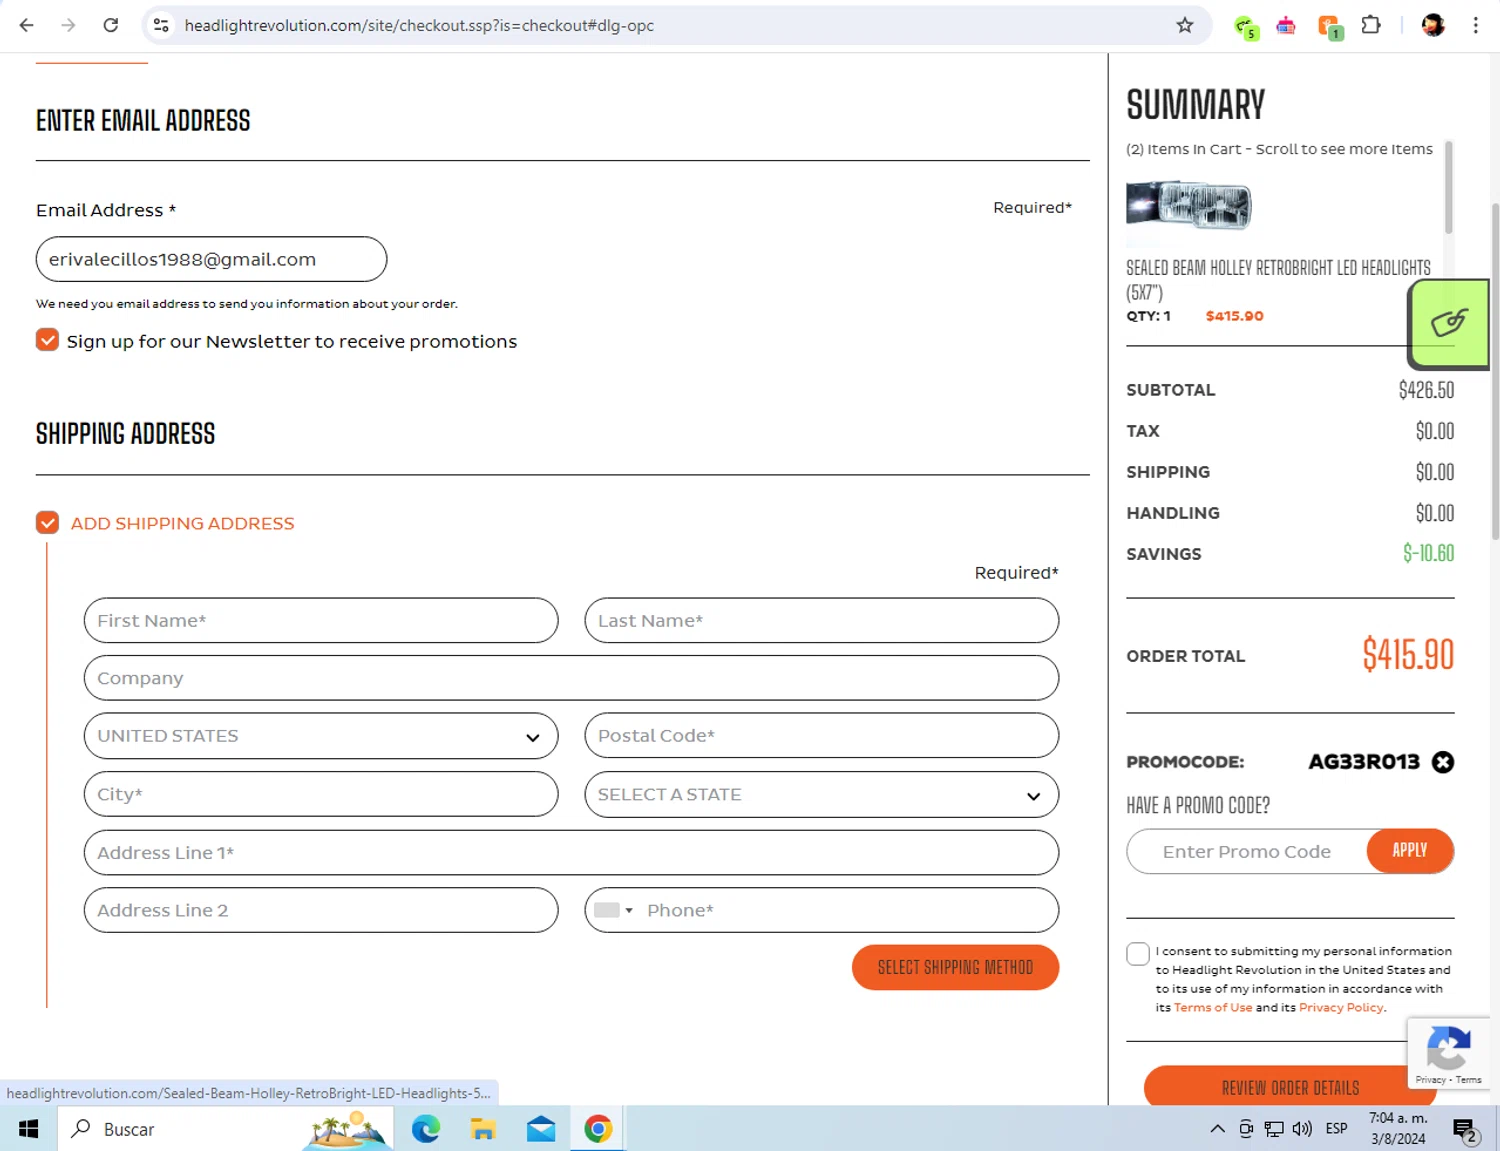
Task: Bookmark this page with the star icon
Action: 1185,25
